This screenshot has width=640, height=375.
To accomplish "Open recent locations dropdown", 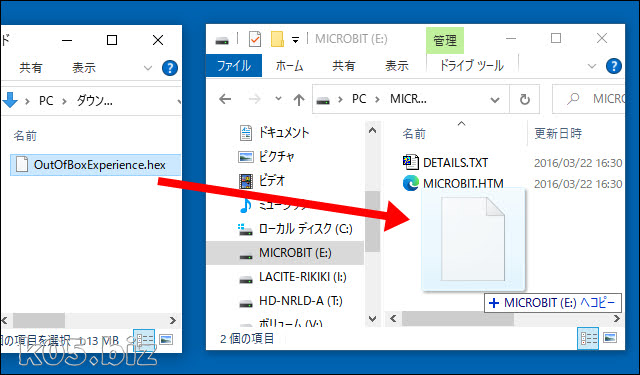I will tap(278, 99).
